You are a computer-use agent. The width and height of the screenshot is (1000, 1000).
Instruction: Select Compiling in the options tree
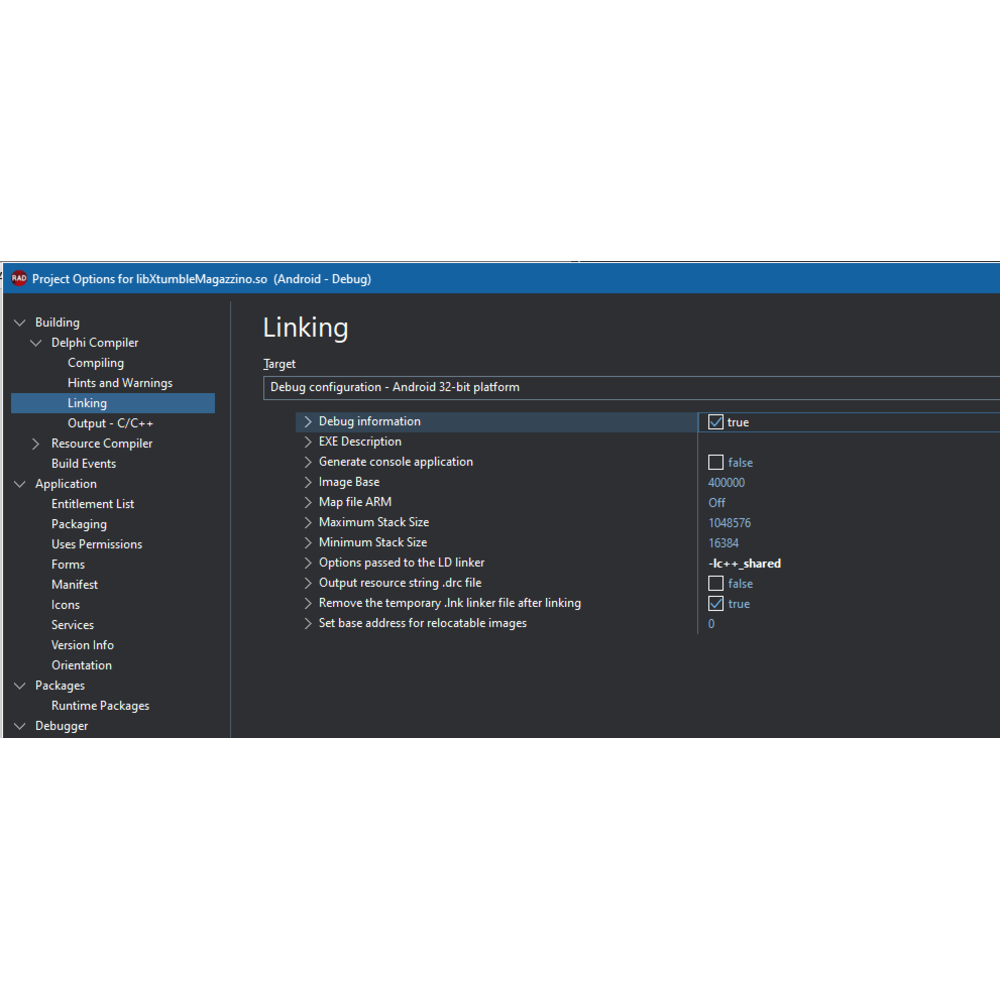coord(96,363)
